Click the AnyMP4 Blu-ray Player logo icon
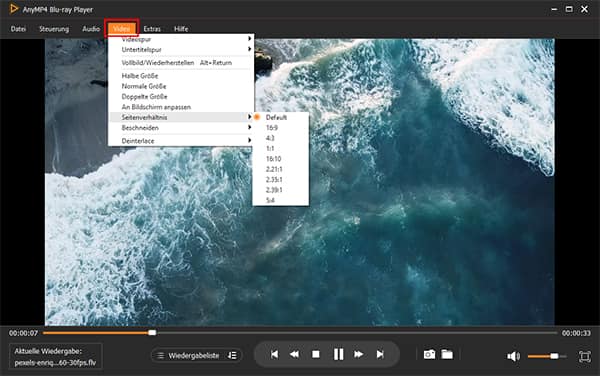This screenshot has height=376, width=600. pos(13,9)
